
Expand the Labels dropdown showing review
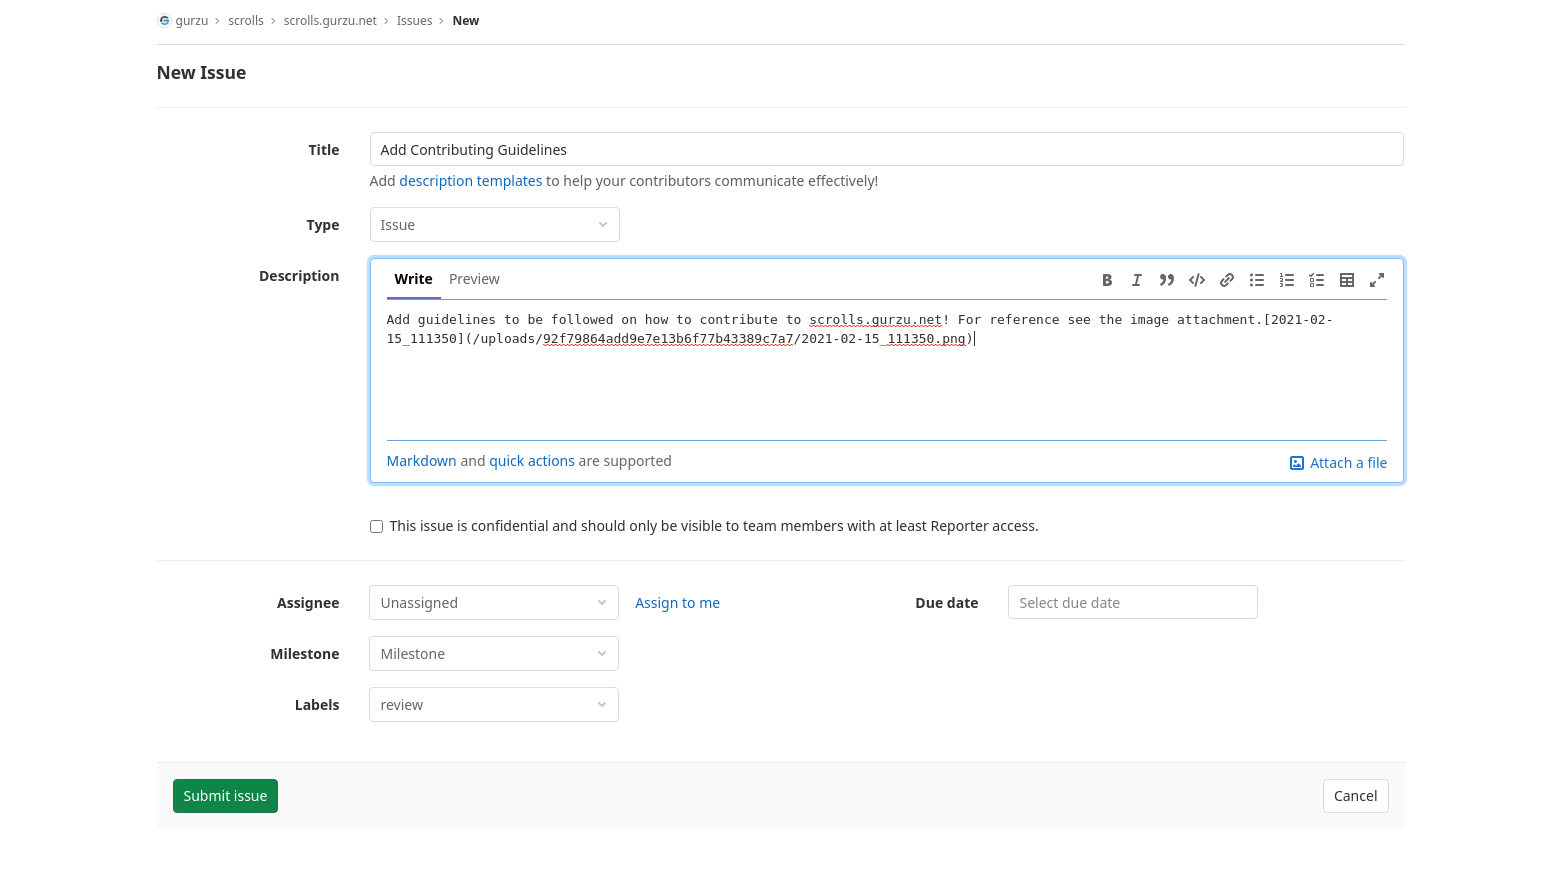point(493,705)
